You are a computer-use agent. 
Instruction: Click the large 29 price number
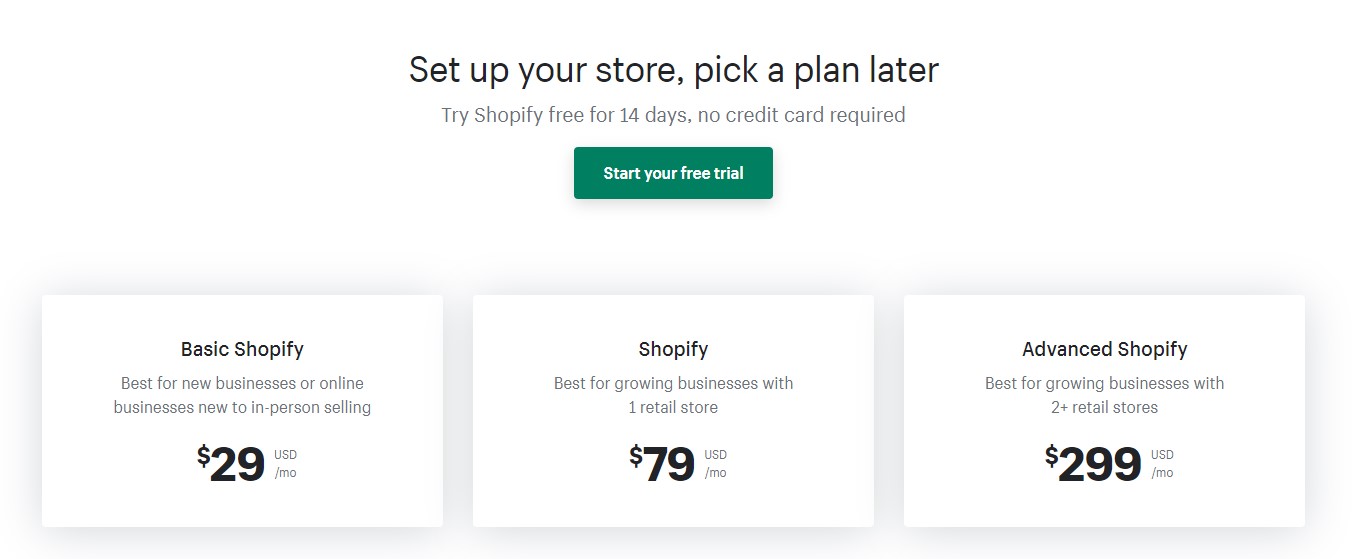238,465
